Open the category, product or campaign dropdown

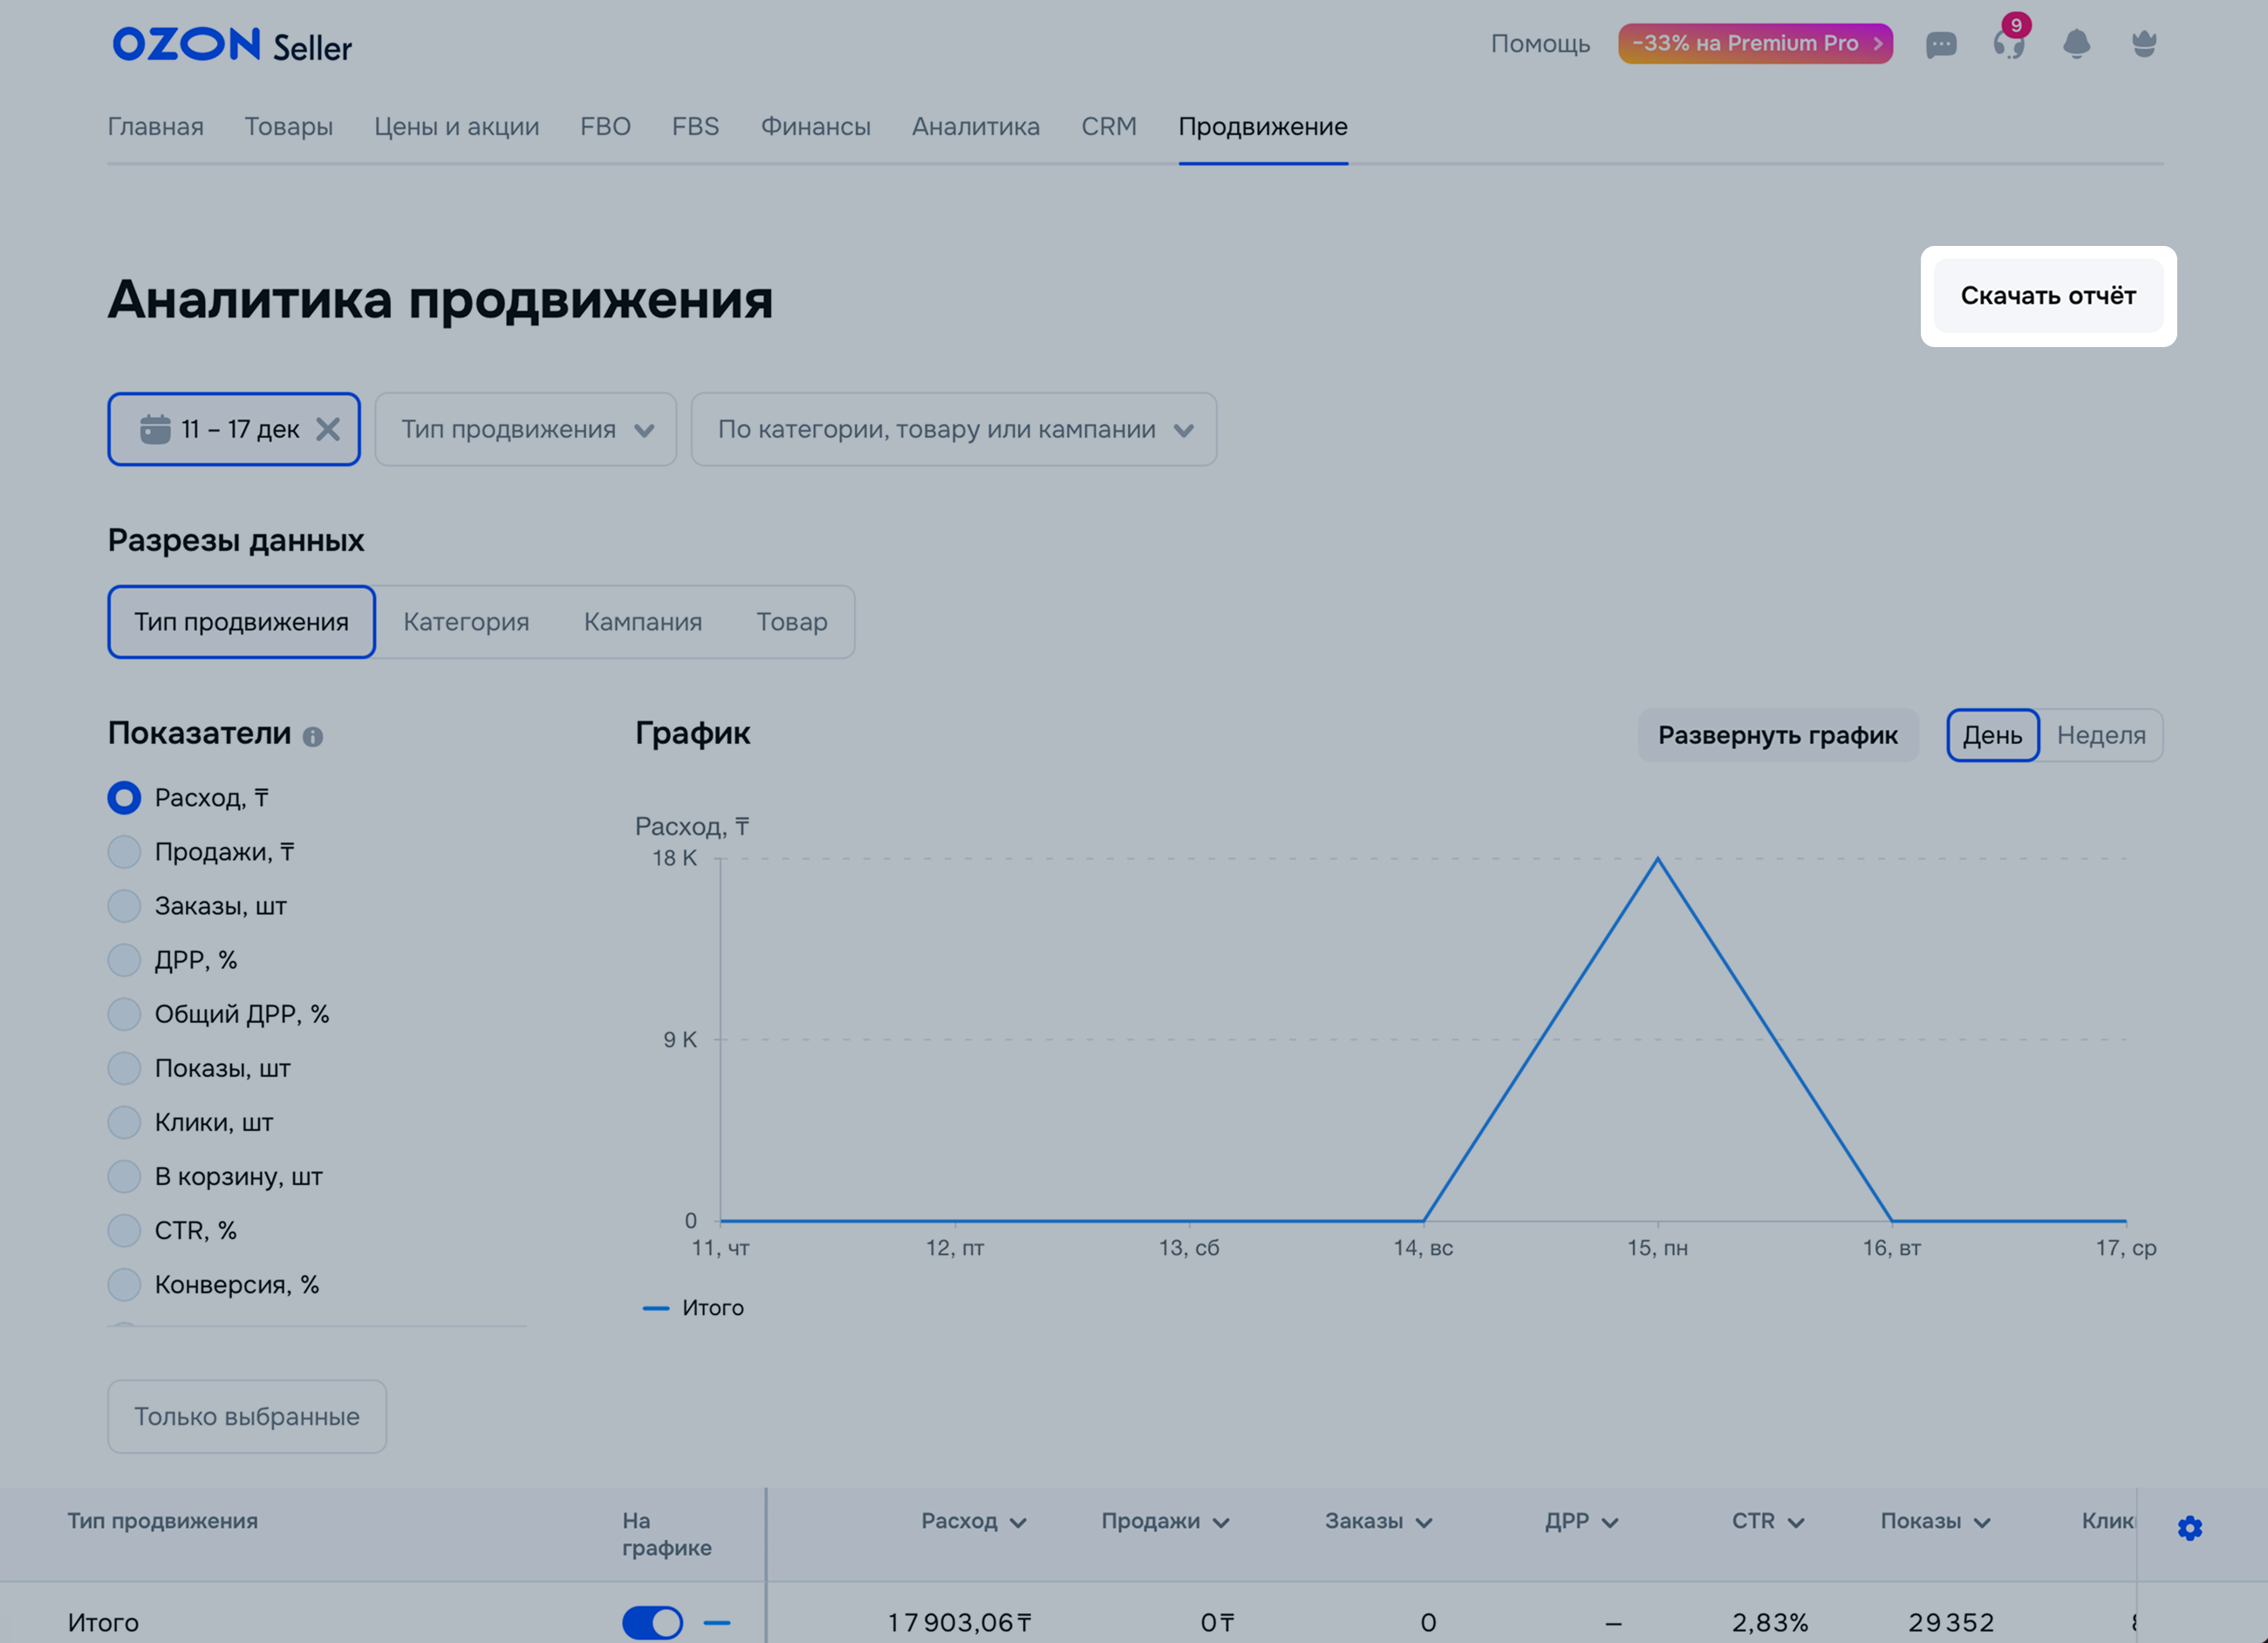(953, 429)
